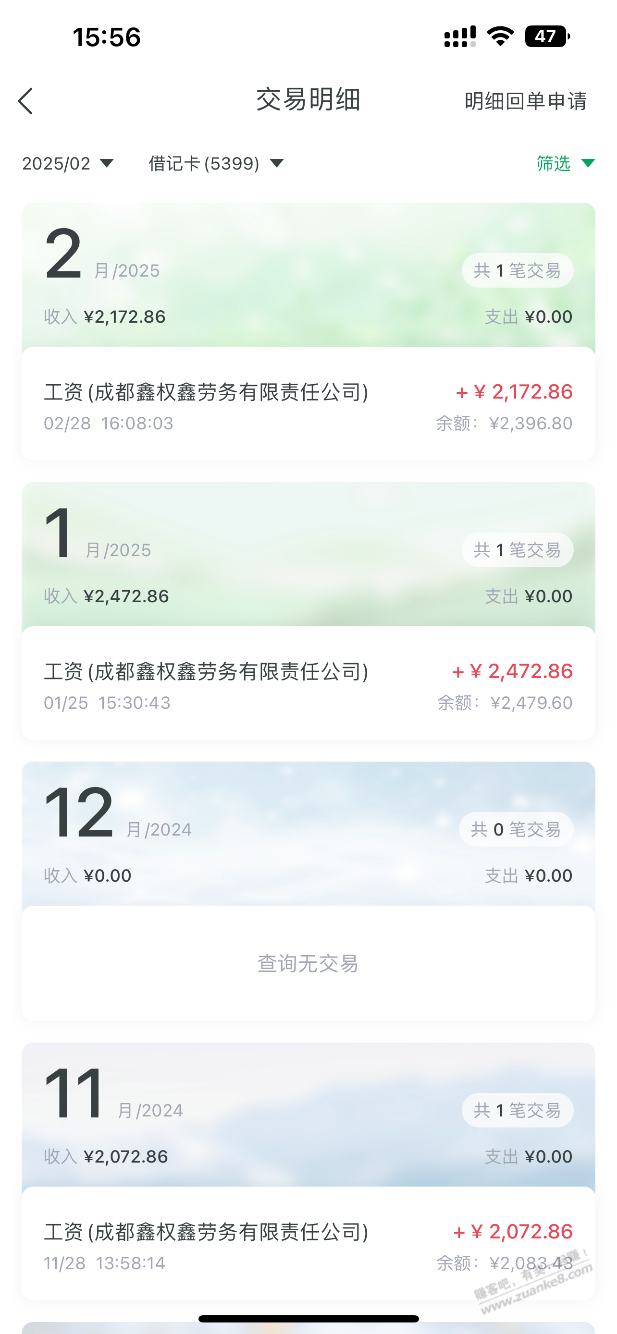
Task: Open the 11/28 salary transaction entry
Action: click(308, 1244)
